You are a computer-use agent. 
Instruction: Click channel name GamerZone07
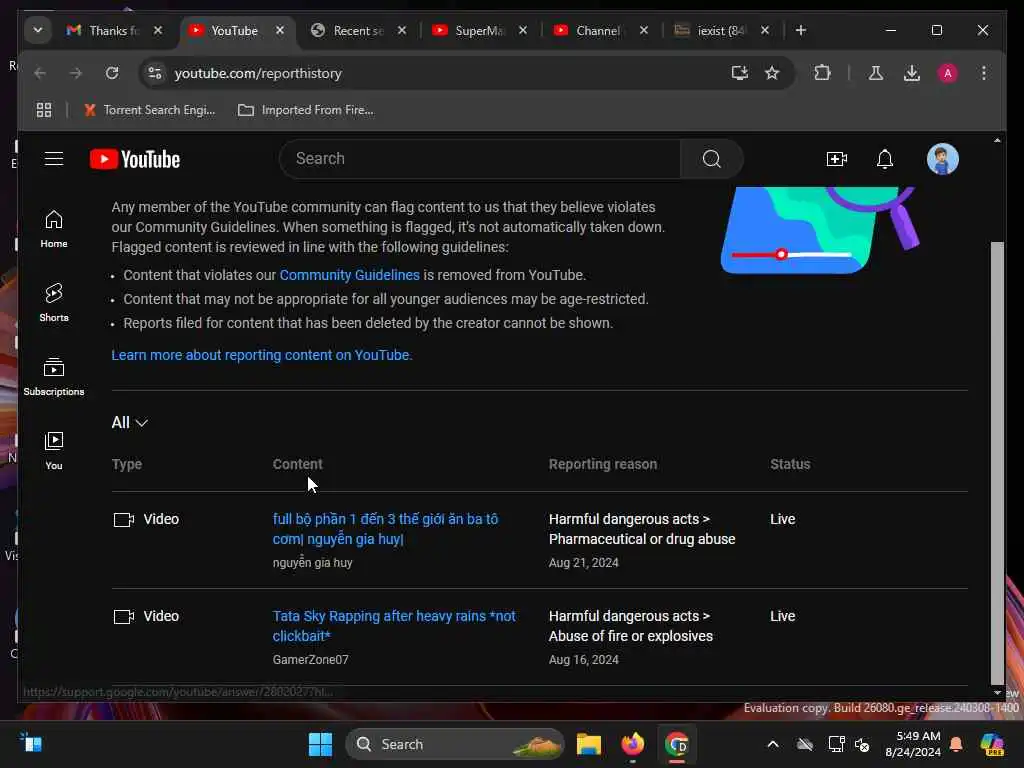[310, 660]
